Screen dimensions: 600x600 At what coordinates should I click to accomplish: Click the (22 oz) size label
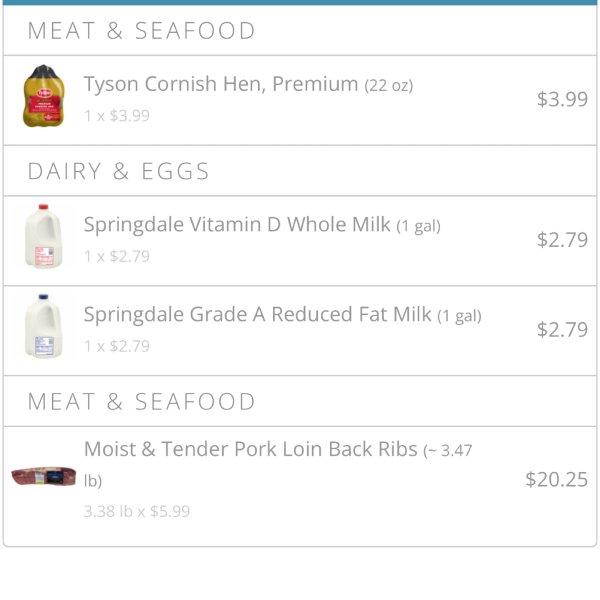coord(389,85)
